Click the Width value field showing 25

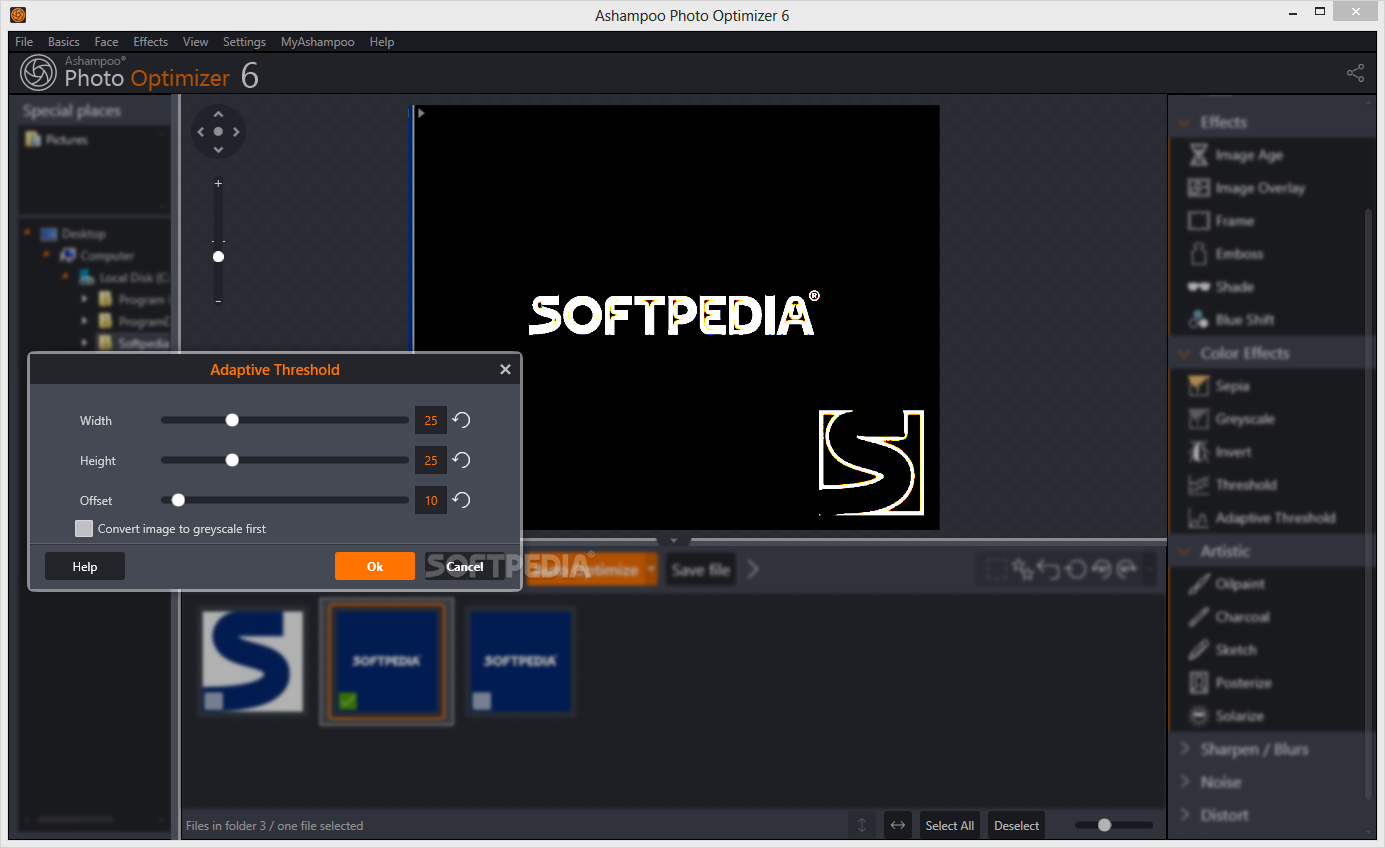(431, 420)
